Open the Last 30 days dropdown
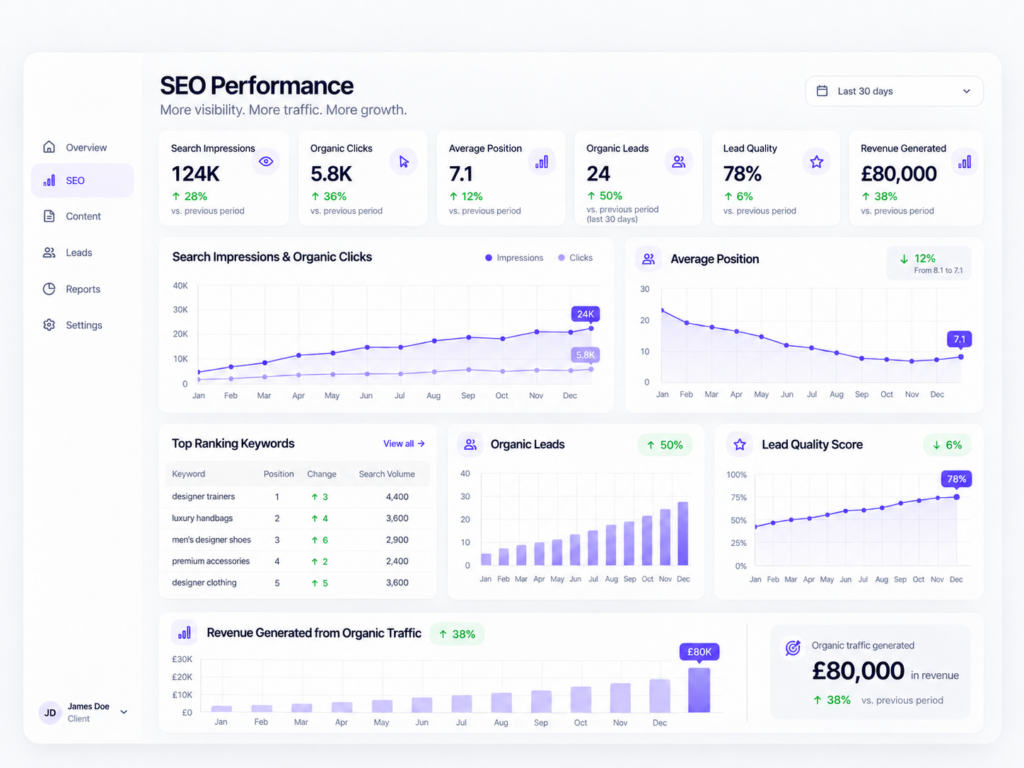Viewport: 1024px width, 768px height. click(894, 91)
